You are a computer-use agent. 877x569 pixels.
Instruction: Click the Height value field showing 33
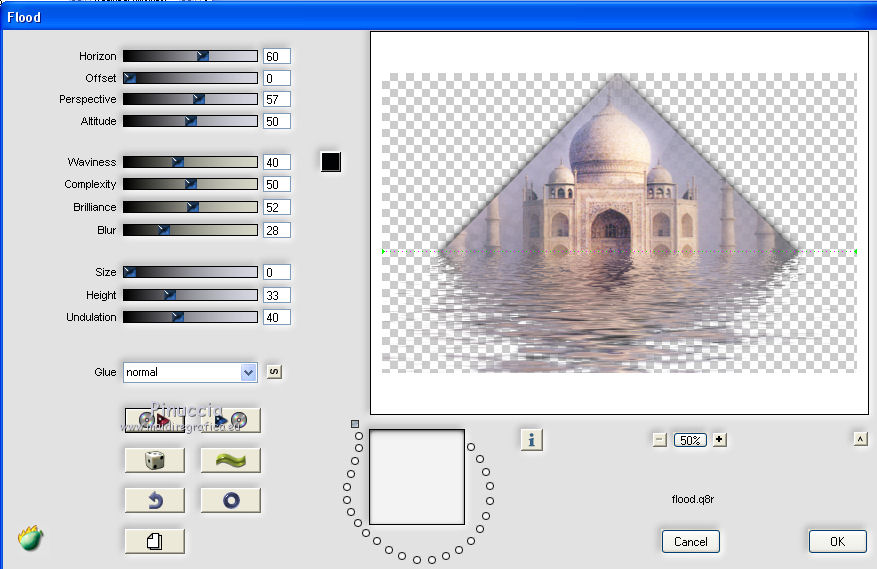click(277, 295)
